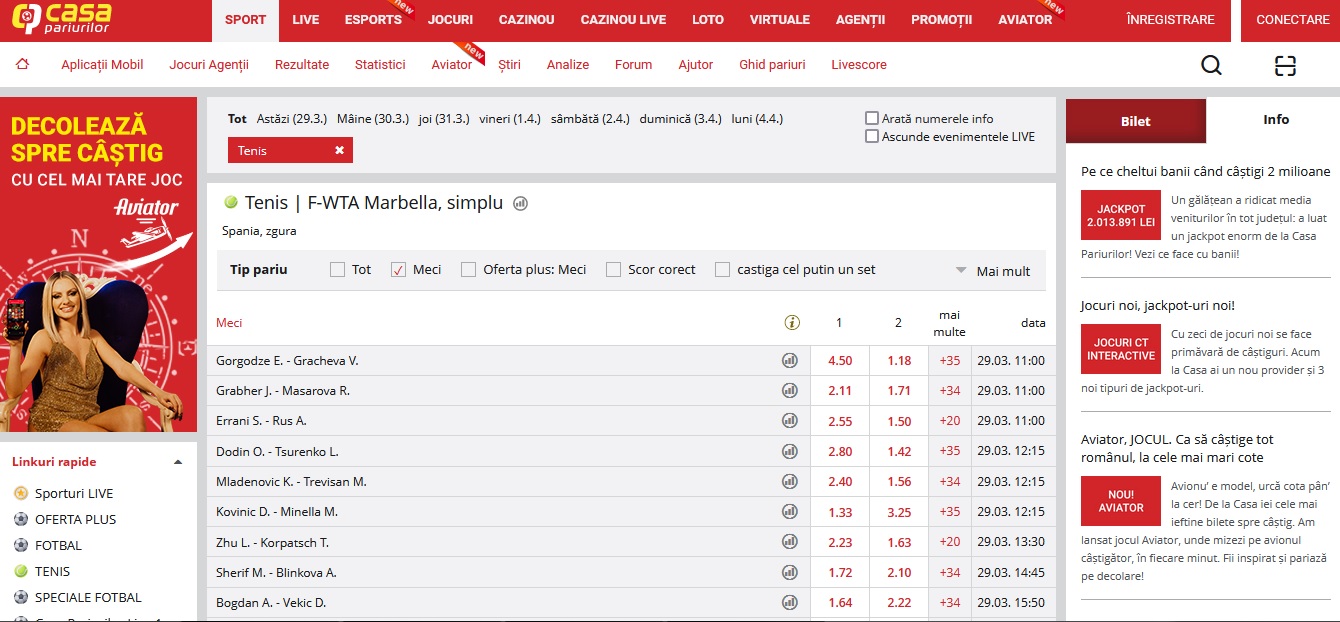Expand the Mai mult bet types dropdown
This screenshot has width=1340, height=622.
pos(993,271)
